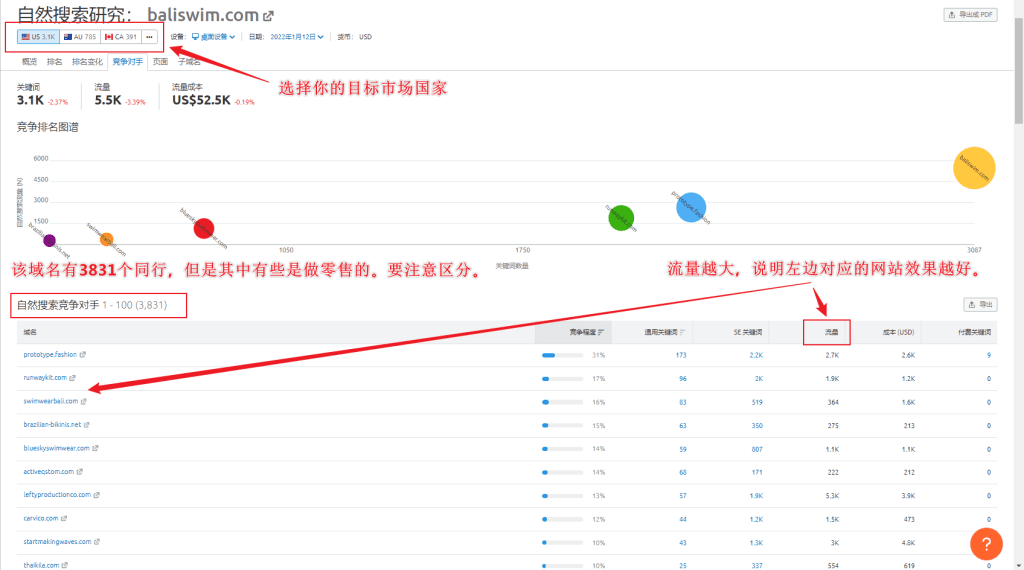The width and height of the screenshot is (1024, 570).
Task: Click the orange help question mark button
Action: click(x=985, y=544)
